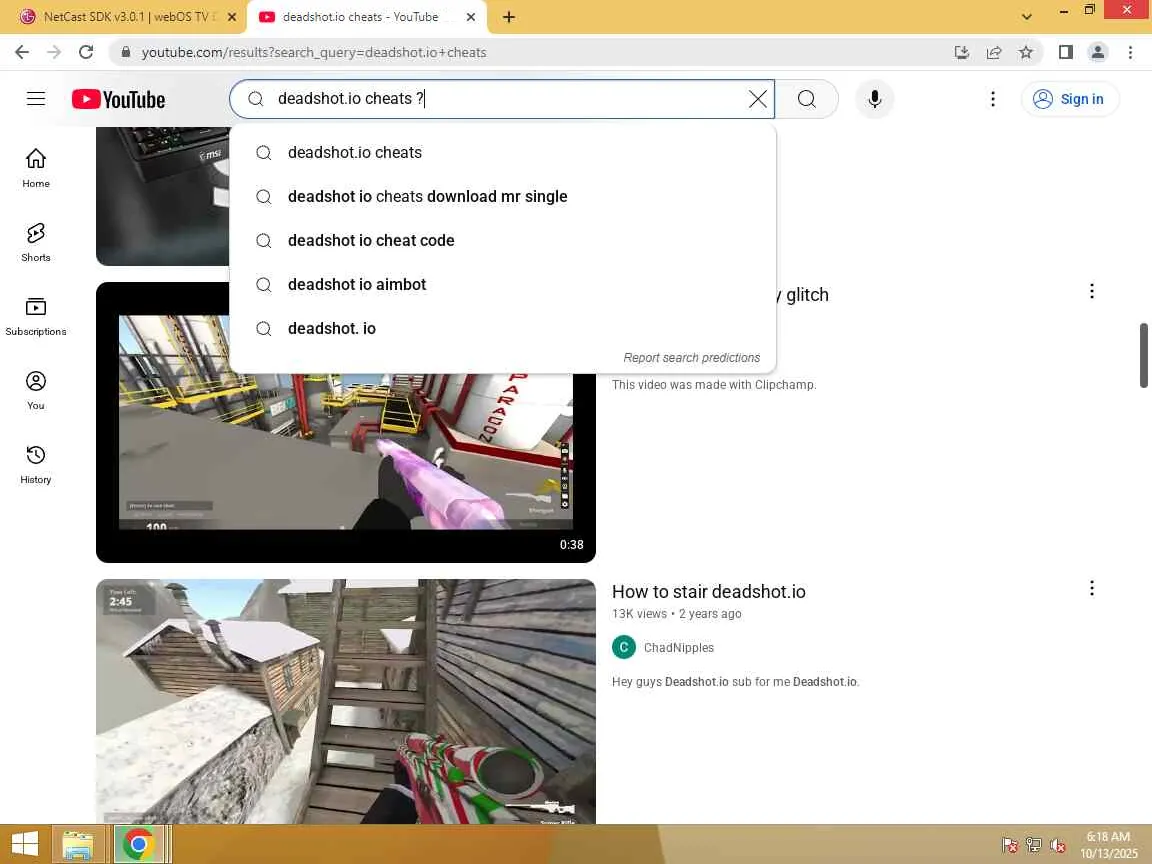Clear the search query with the X icon
The height and width of the screenshot is (864, 1152).
(757, 99)
